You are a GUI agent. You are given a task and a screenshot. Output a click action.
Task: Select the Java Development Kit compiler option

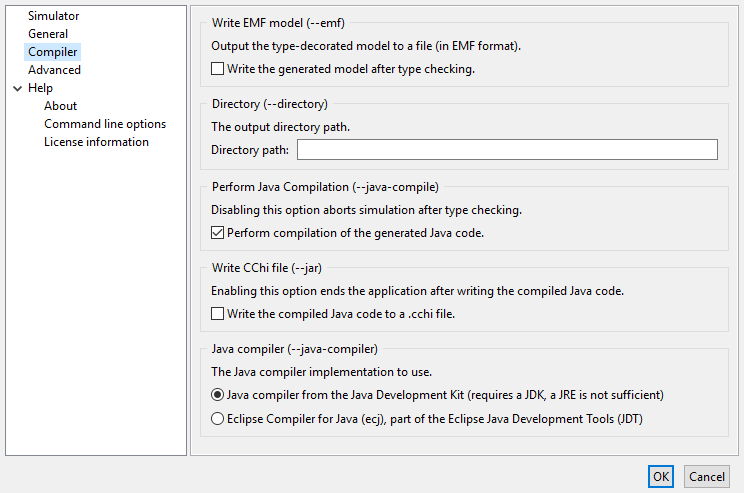(x=218, y=395)
